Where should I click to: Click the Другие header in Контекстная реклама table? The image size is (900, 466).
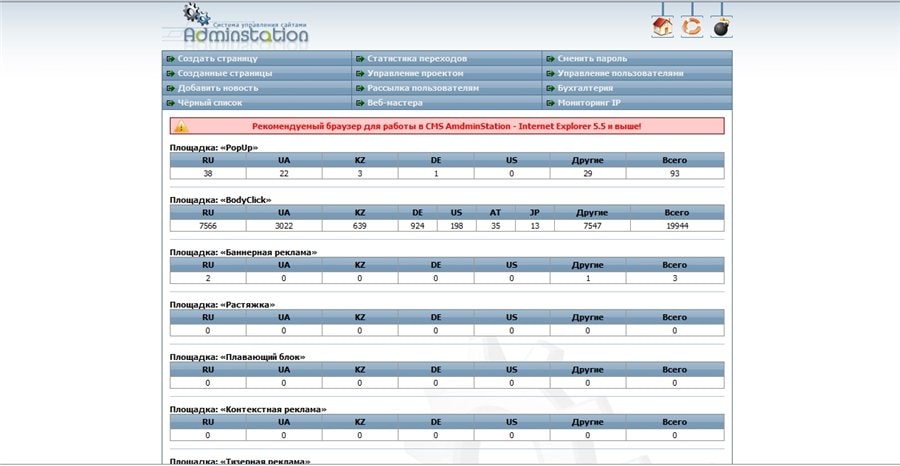tap(588, 422)
